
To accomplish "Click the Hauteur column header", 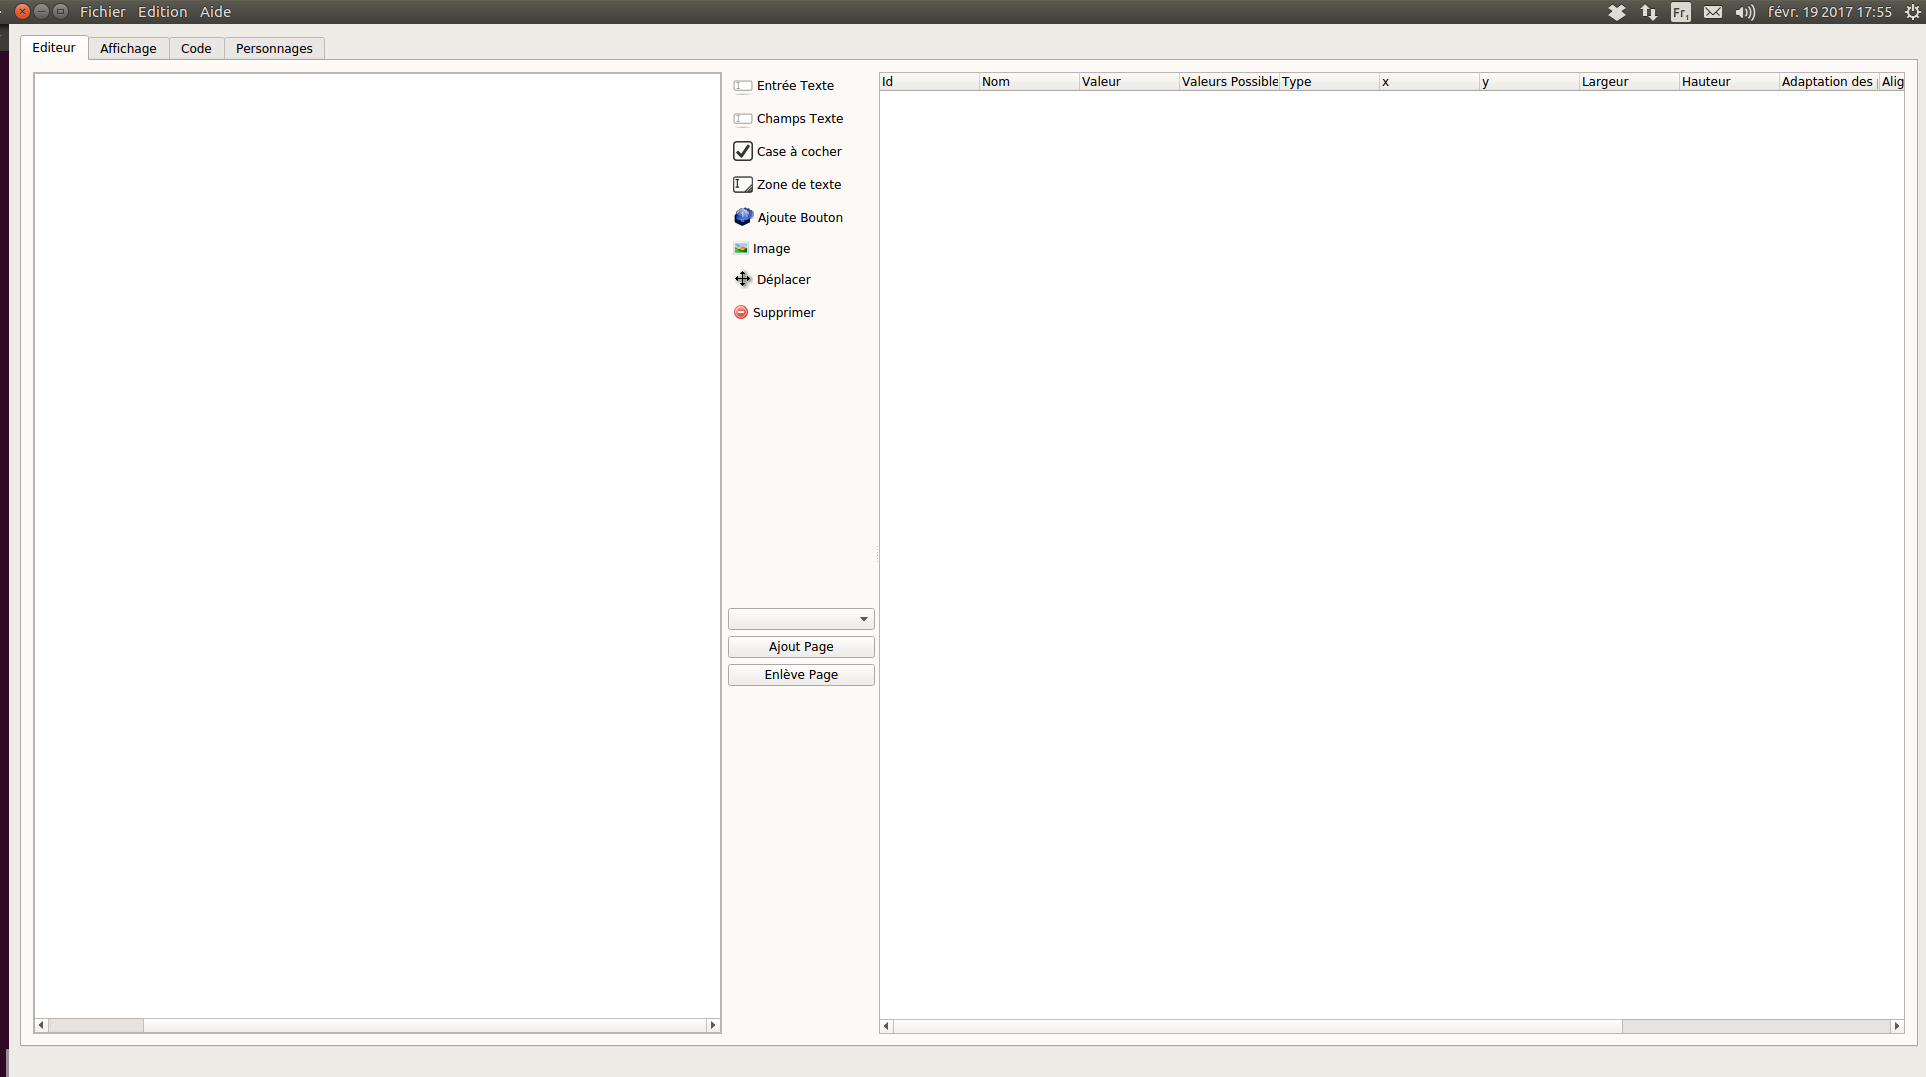I will 1729,82.
